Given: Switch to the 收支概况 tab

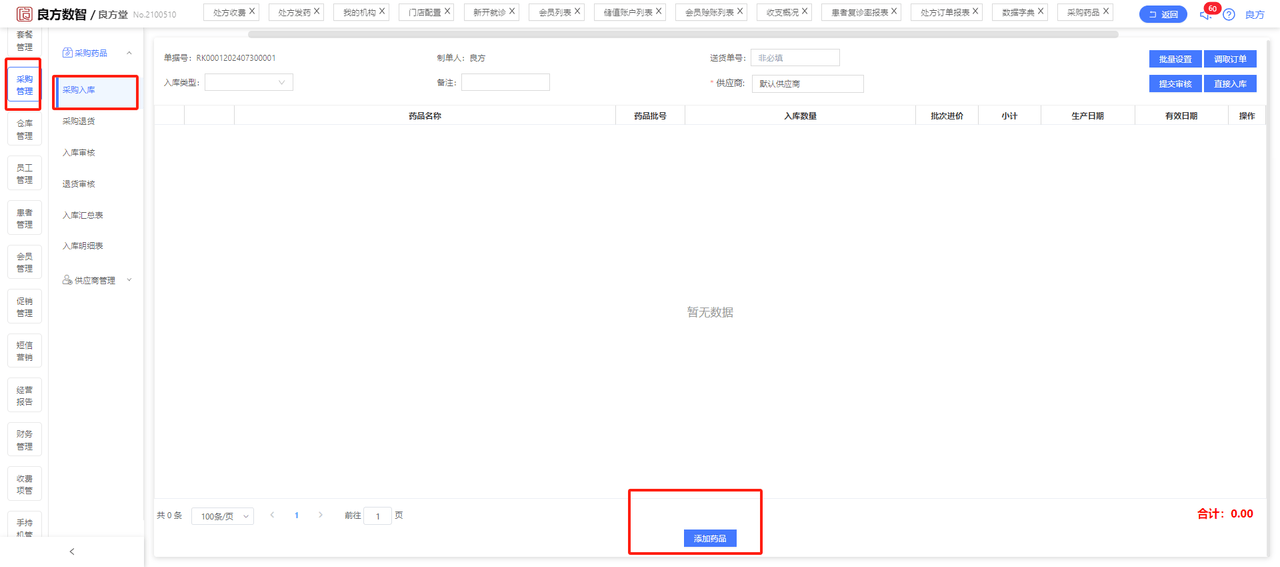Looking at the screenshot, I should click(x=782, y=13).
